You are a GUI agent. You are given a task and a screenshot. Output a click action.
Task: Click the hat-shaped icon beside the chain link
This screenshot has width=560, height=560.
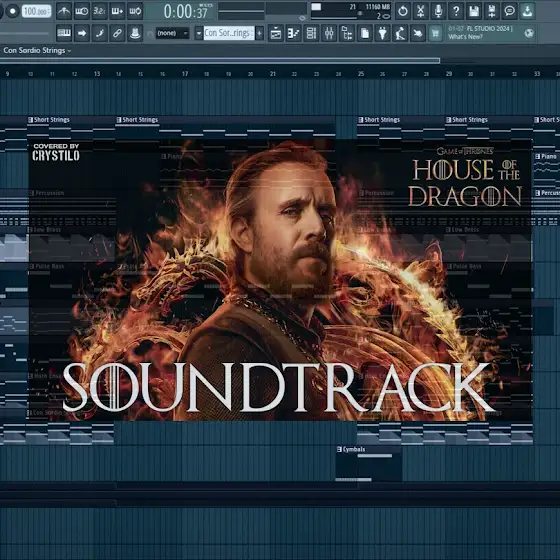tap(135, 33)
